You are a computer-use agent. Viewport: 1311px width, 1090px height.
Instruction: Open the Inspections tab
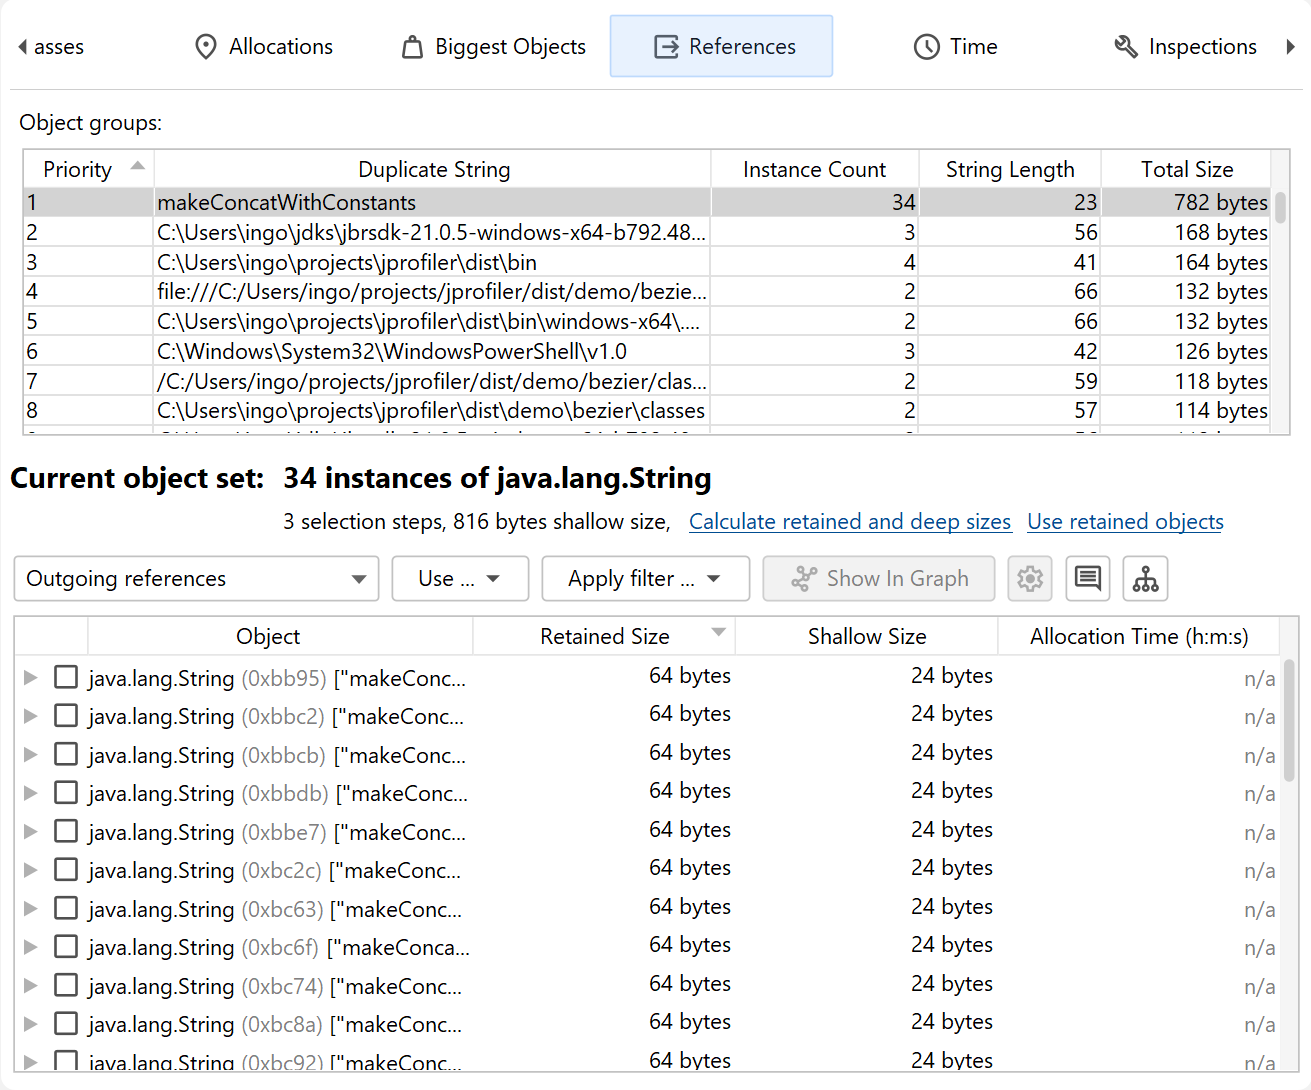[1185, 47]
